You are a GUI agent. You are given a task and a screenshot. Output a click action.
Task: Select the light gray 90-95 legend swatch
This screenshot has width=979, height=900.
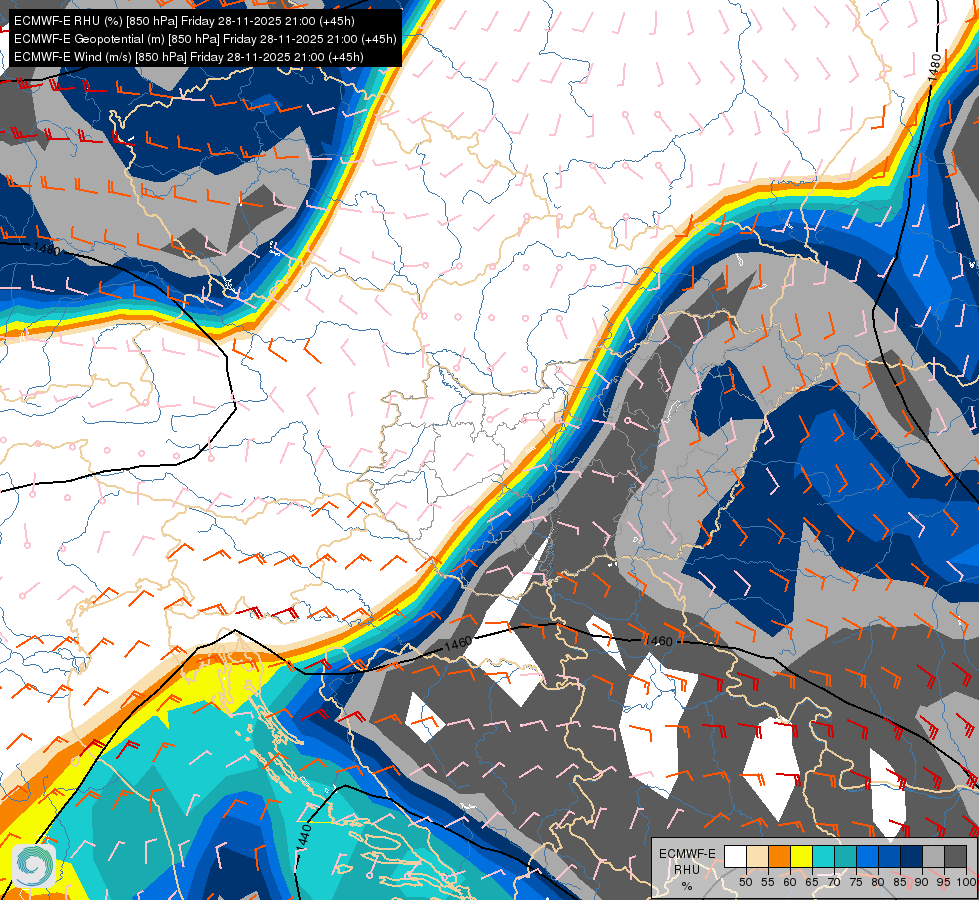pyautogui.click(x=933, y=857)
